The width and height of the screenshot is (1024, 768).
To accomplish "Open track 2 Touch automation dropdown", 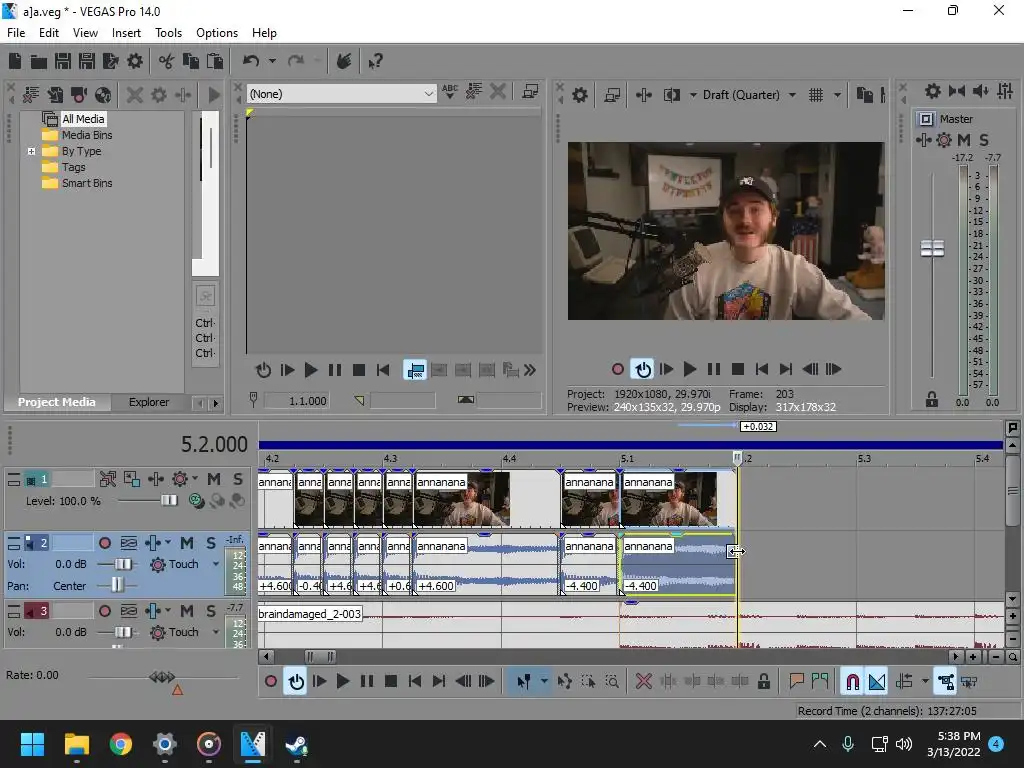I will click(x=216, y=564).
